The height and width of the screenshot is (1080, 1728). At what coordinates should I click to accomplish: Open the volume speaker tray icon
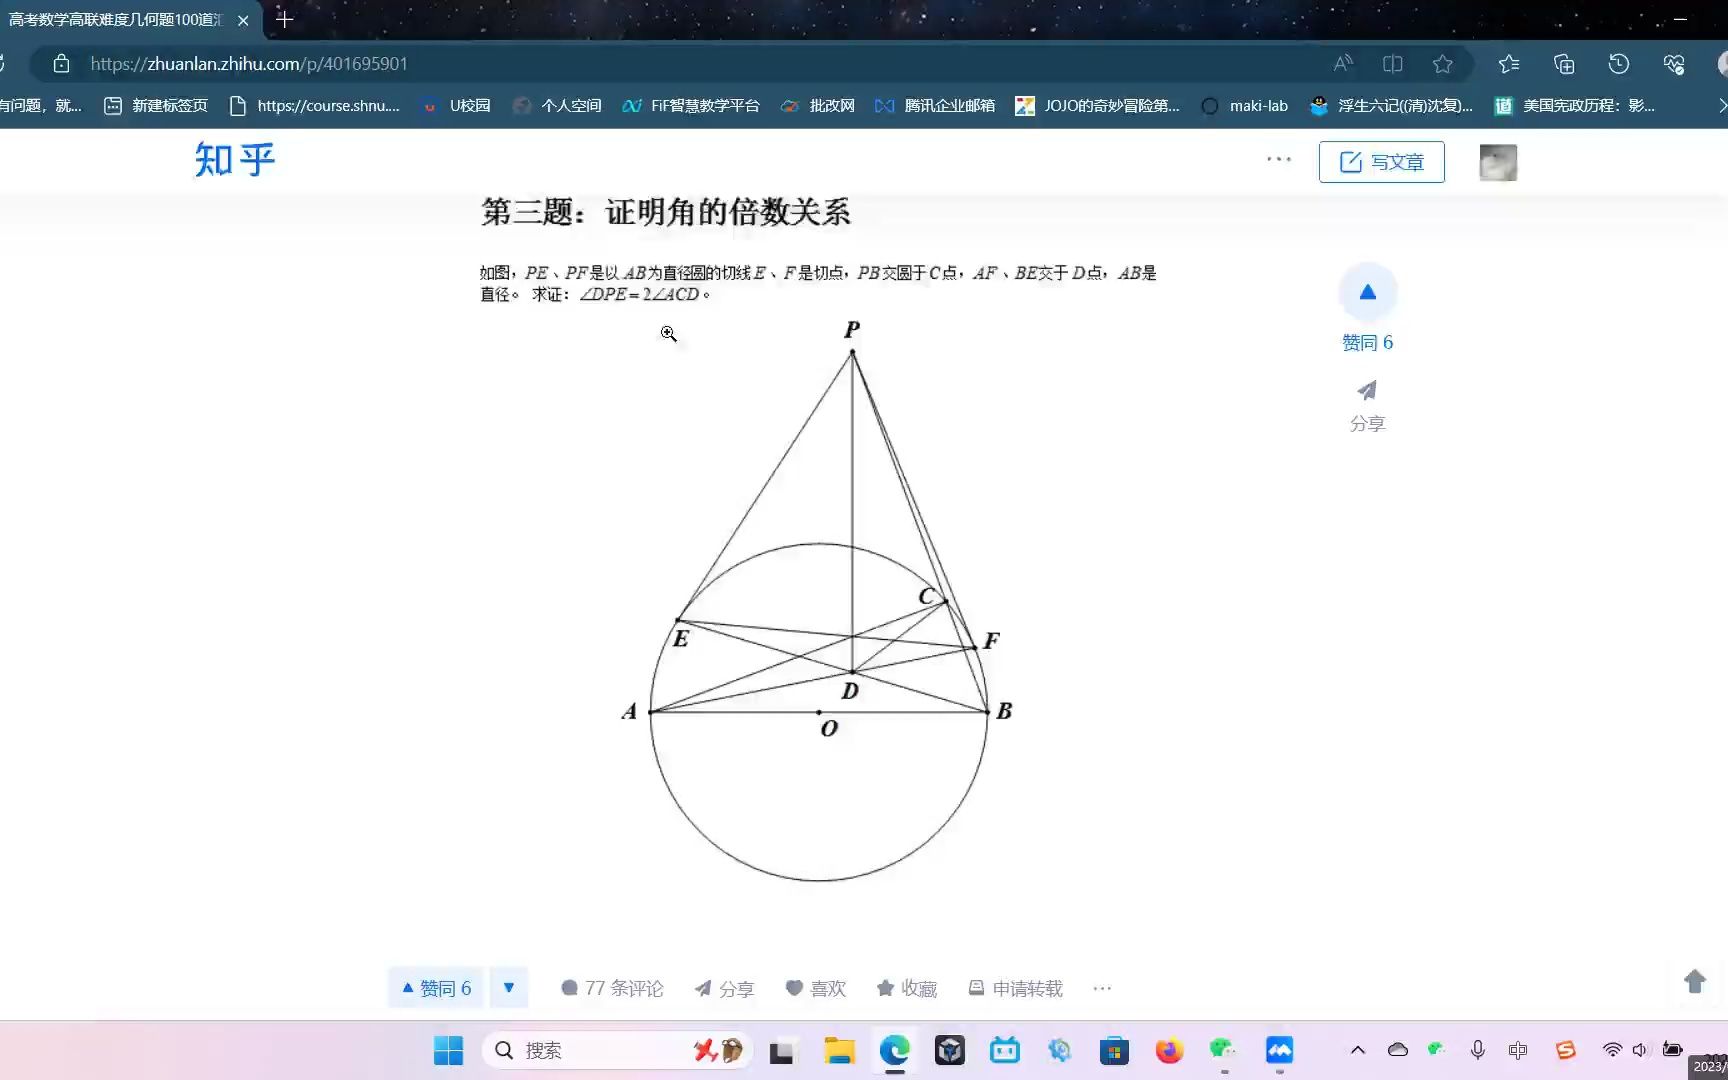pyautogui.click(x=1640, y=1050)
